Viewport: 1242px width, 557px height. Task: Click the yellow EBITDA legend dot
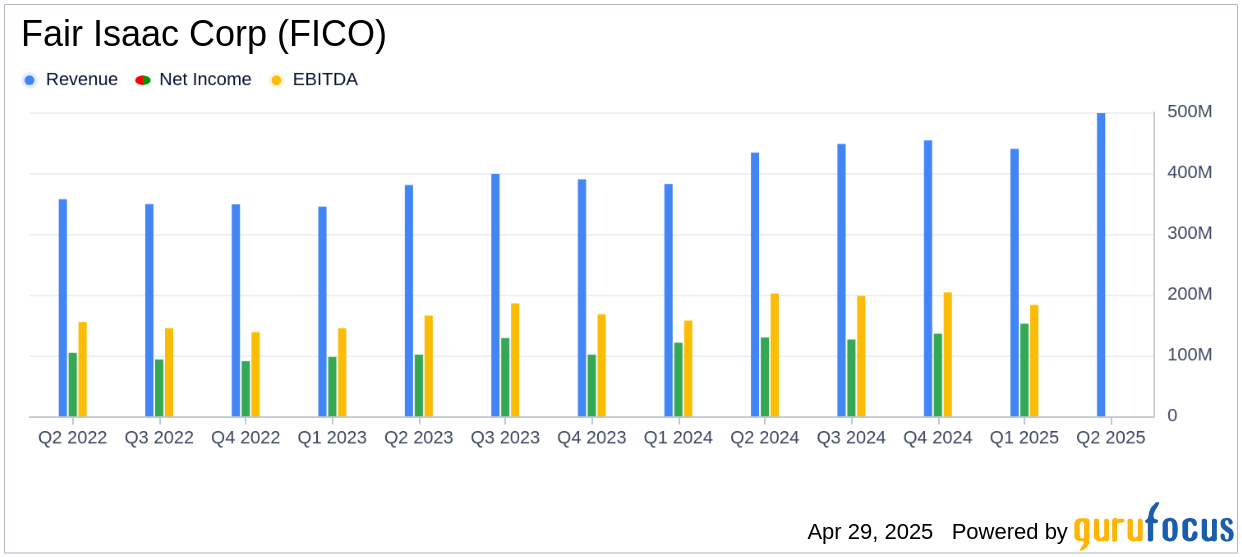[276, 80]
